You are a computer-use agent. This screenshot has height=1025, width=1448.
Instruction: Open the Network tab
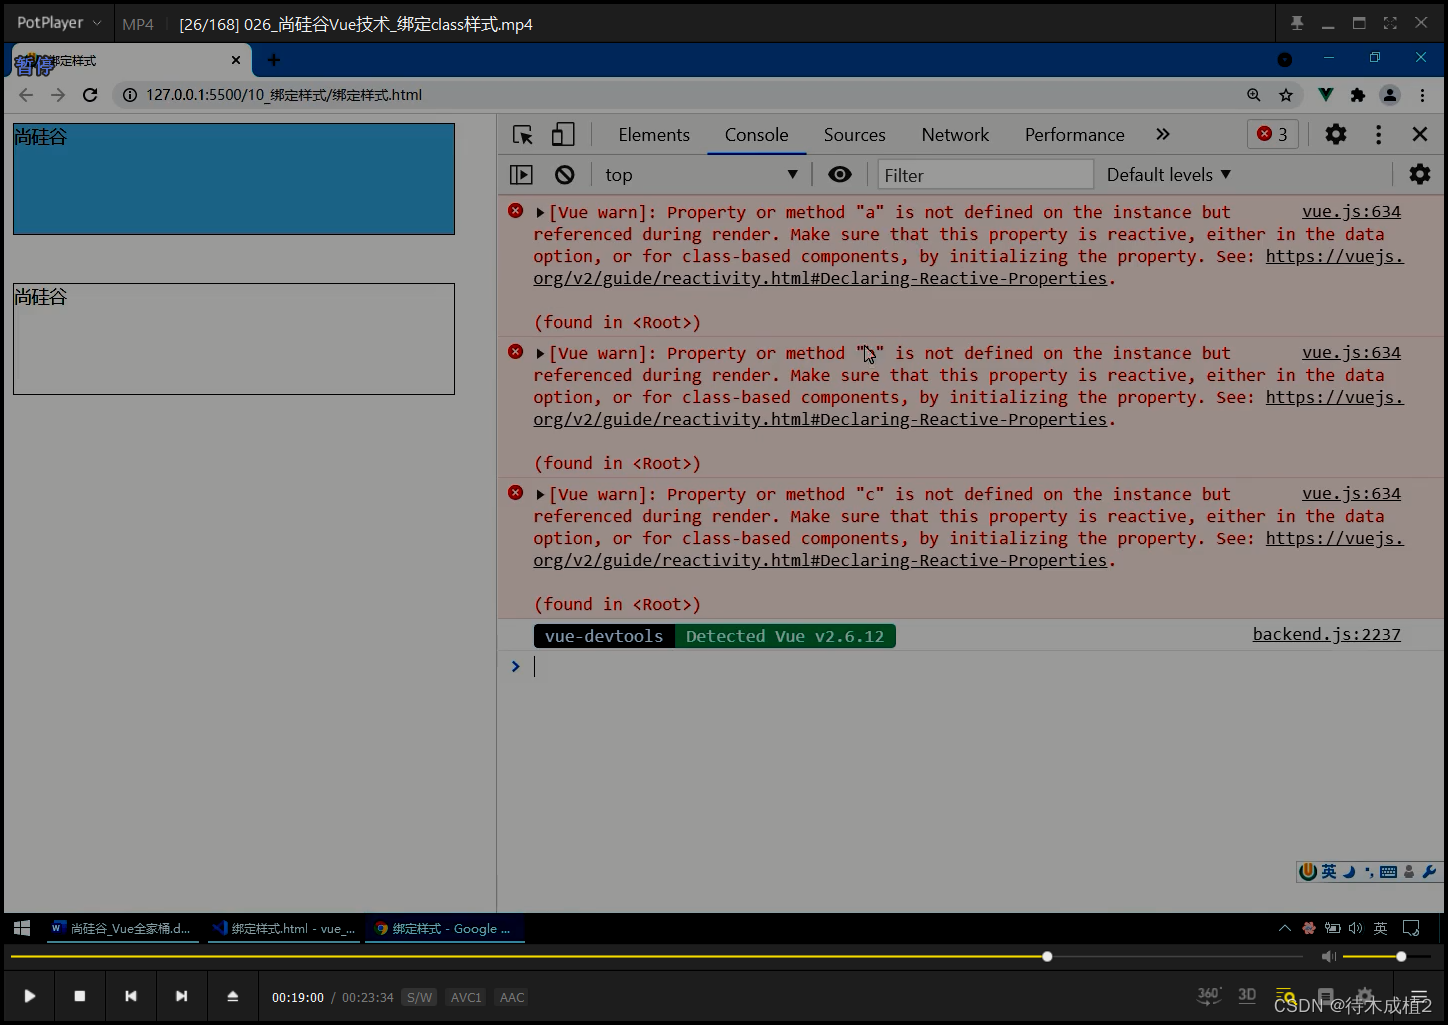pos(955,135)
